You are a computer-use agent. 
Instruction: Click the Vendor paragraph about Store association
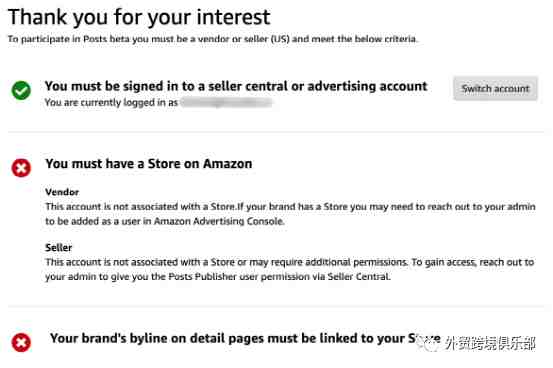click(290, 214)
